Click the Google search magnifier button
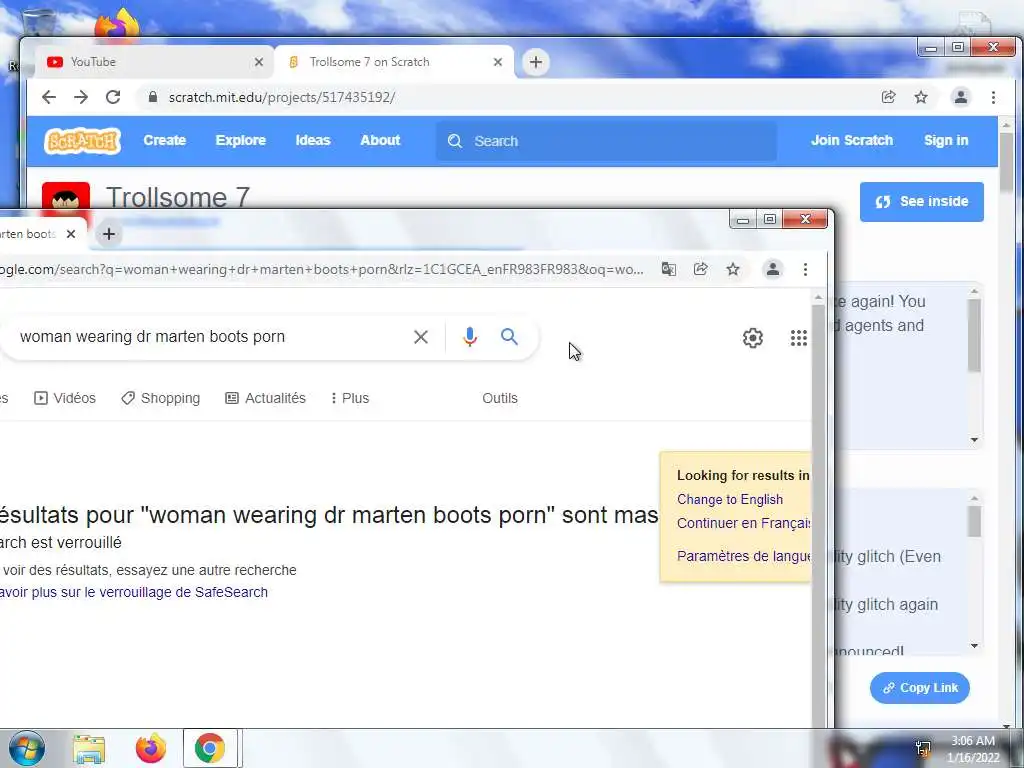Viewport: 1024px width, 768px height. click(x=509, y=337)
